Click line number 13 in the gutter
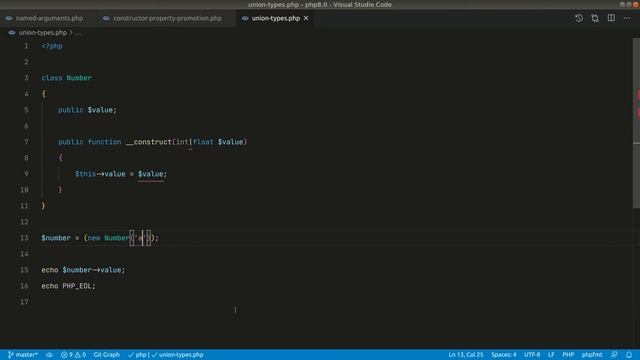Viewport: 640px width, 360px height. (24, 238)
